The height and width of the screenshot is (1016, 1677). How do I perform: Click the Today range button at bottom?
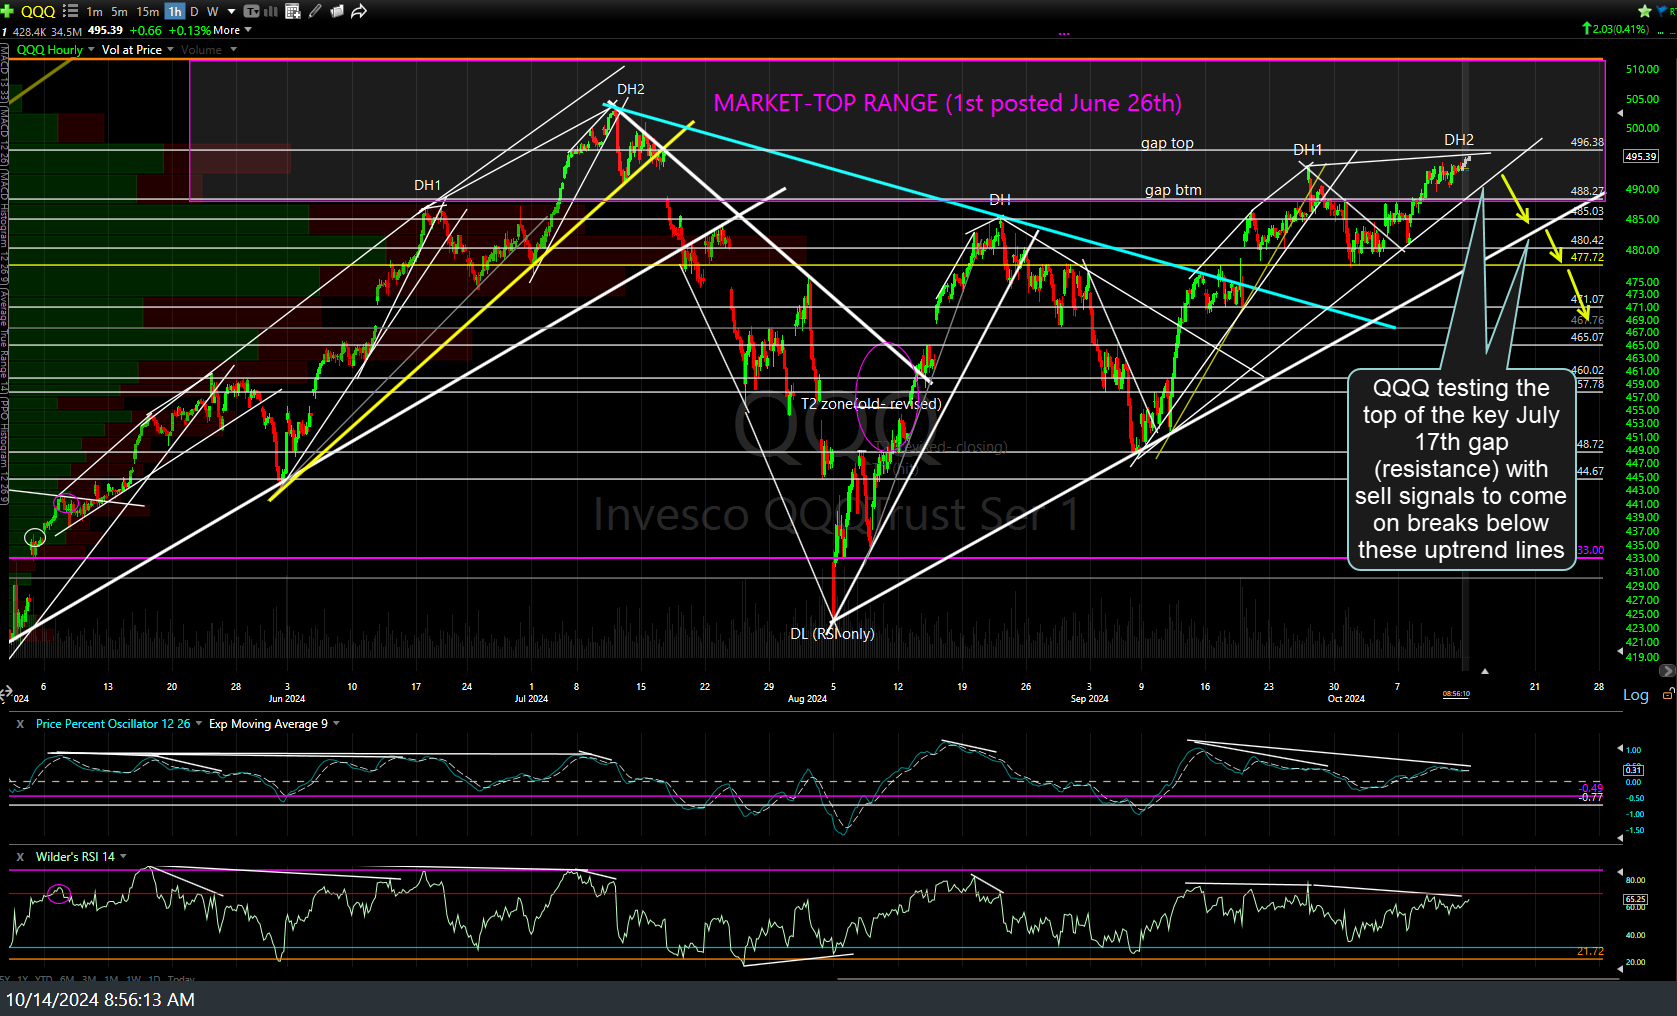180,979
